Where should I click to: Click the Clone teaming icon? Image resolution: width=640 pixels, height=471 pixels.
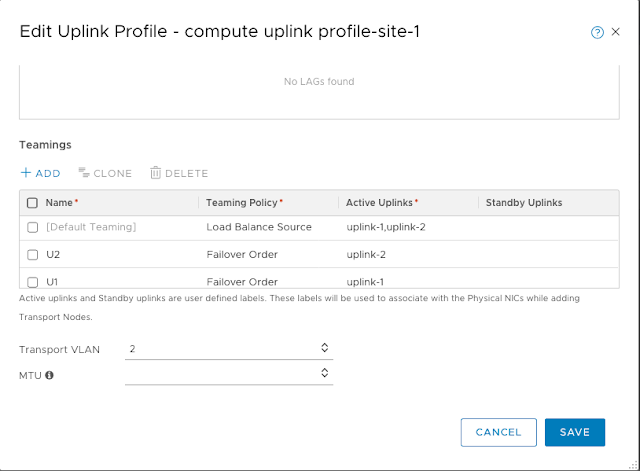tap(84, 173)
